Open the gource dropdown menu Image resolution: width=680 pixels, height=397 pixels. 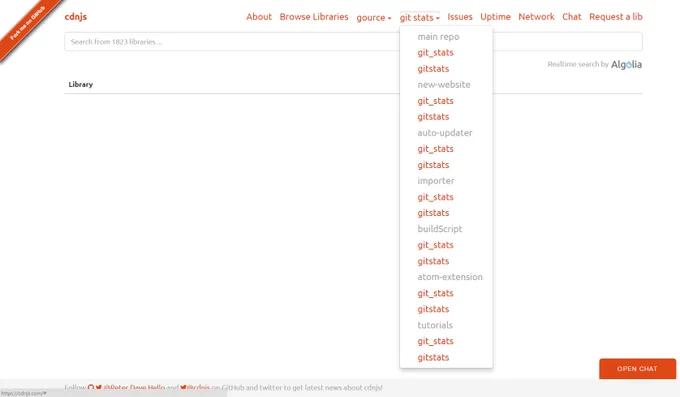pos(374,17)
